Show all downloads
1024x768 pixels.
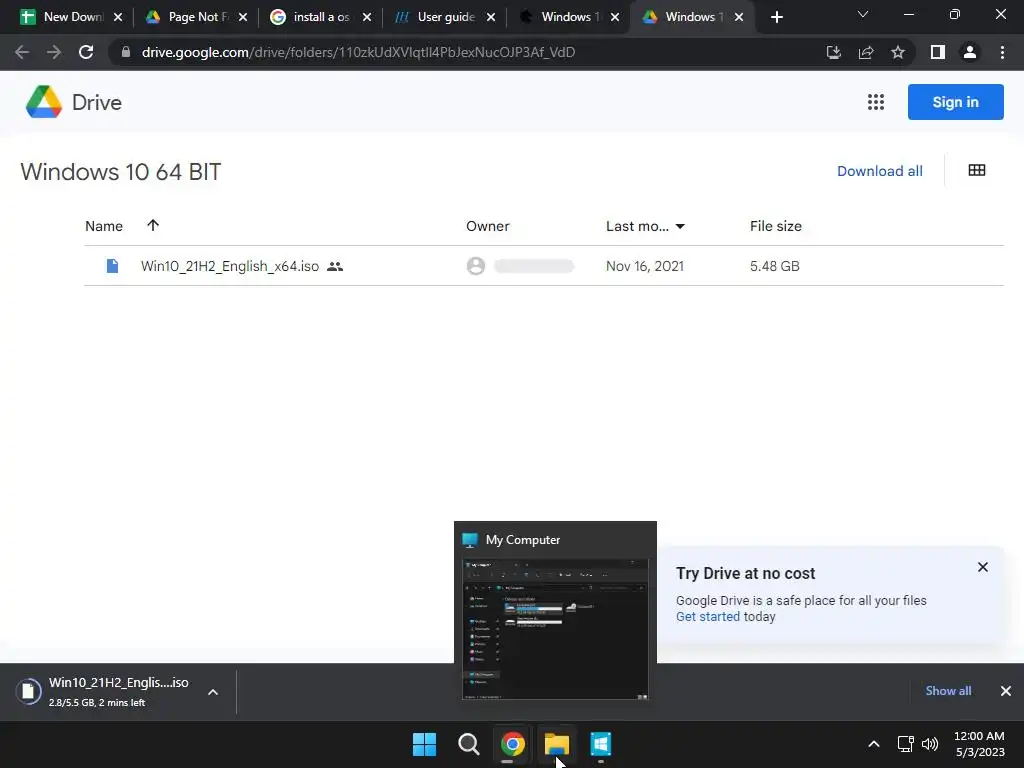[948, 691]
